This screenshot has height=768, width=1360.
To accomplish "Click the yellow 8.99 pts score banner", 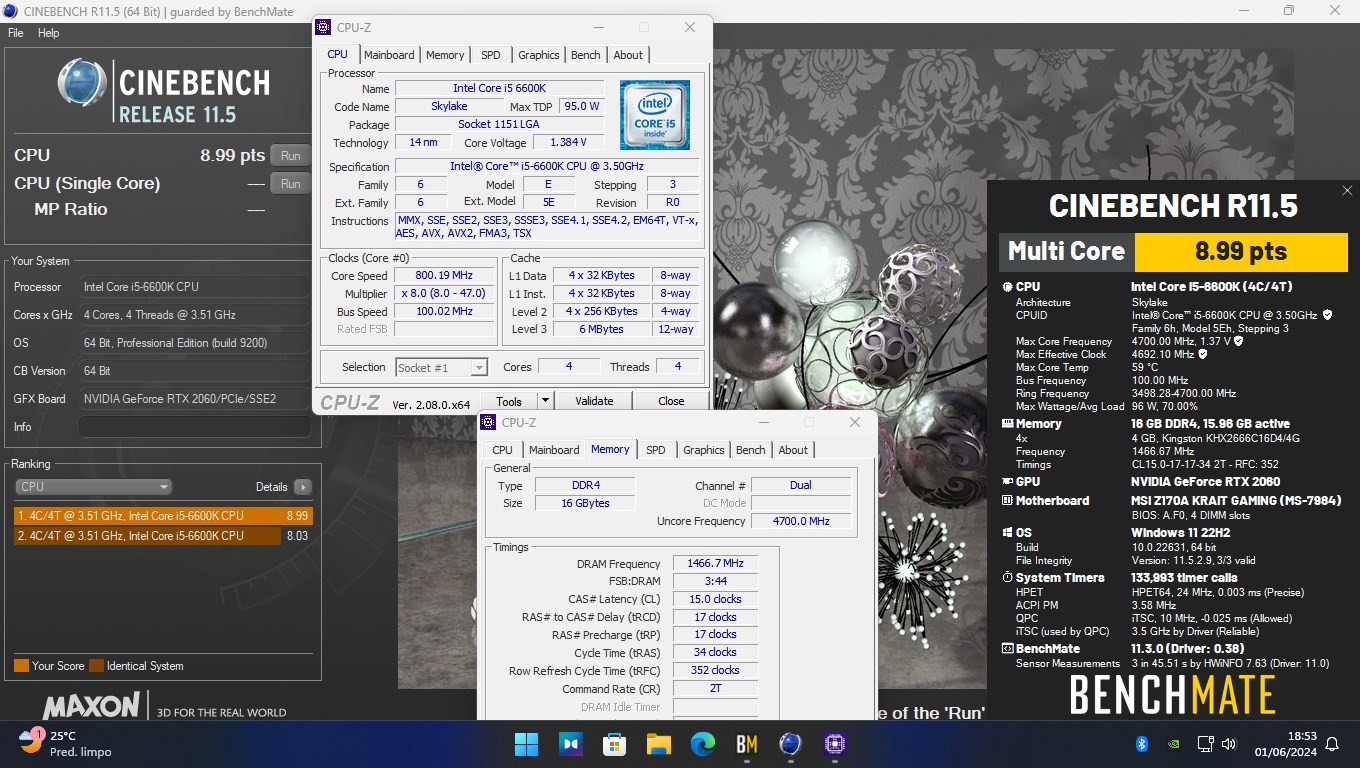I will 1241,251.
